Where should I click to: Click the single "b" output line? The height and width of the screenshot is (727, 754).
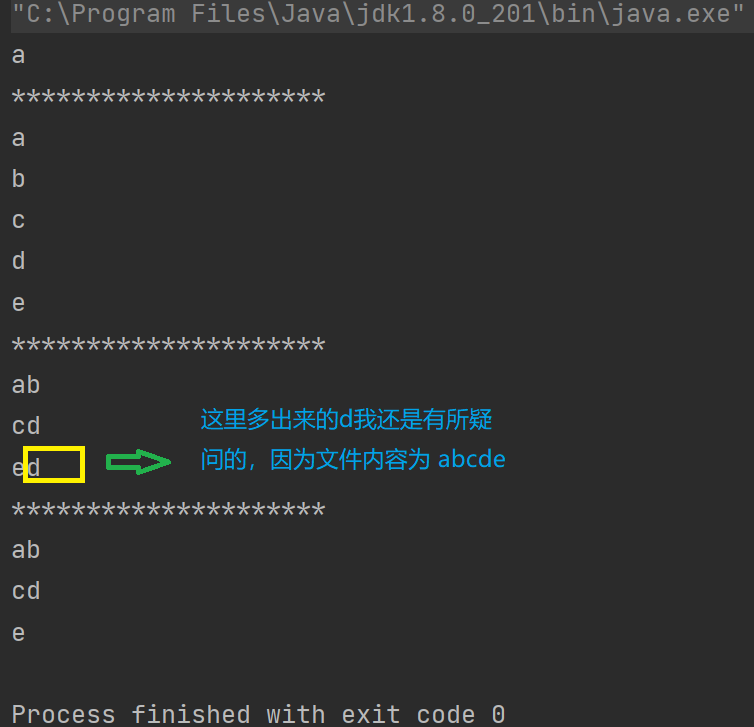pyautogui.click(x=18, y=179)
